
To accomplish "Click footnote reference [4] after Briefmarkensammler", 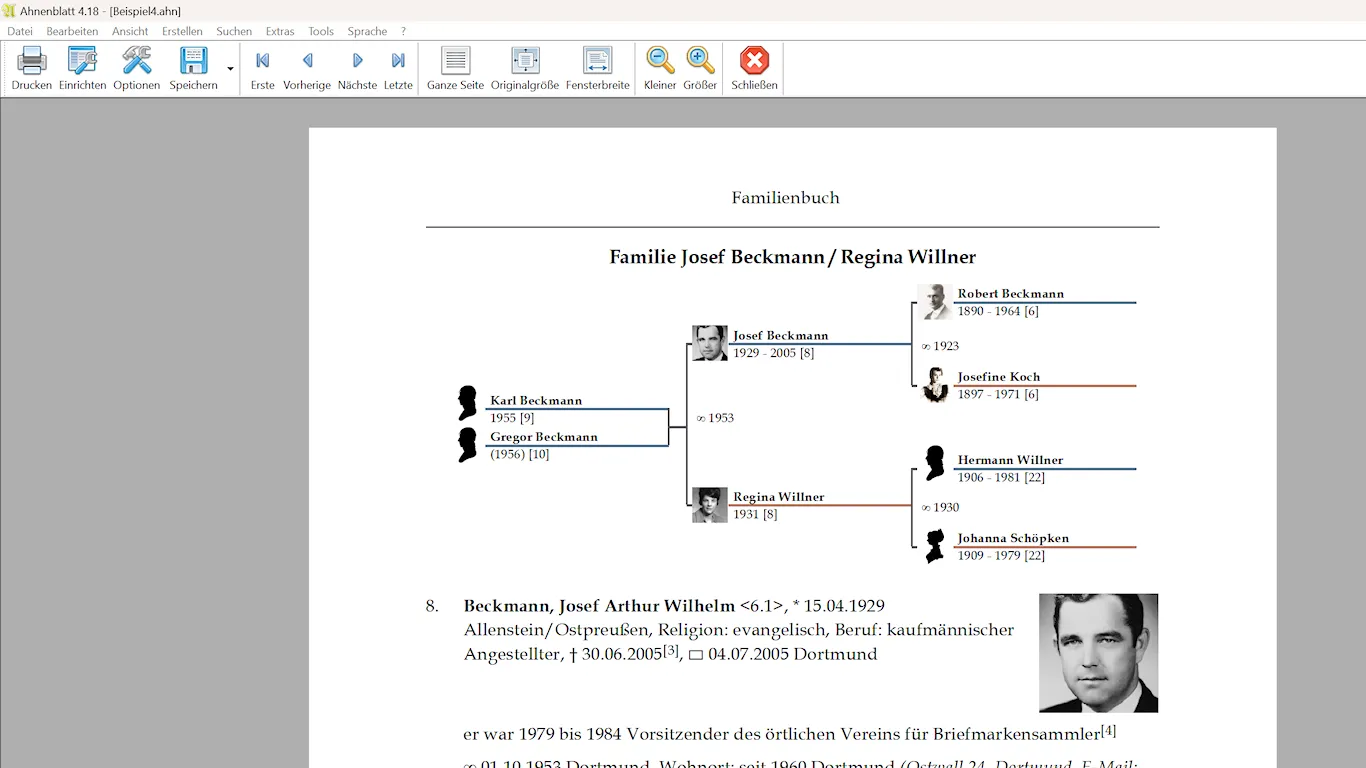I will pos(1109,731).
